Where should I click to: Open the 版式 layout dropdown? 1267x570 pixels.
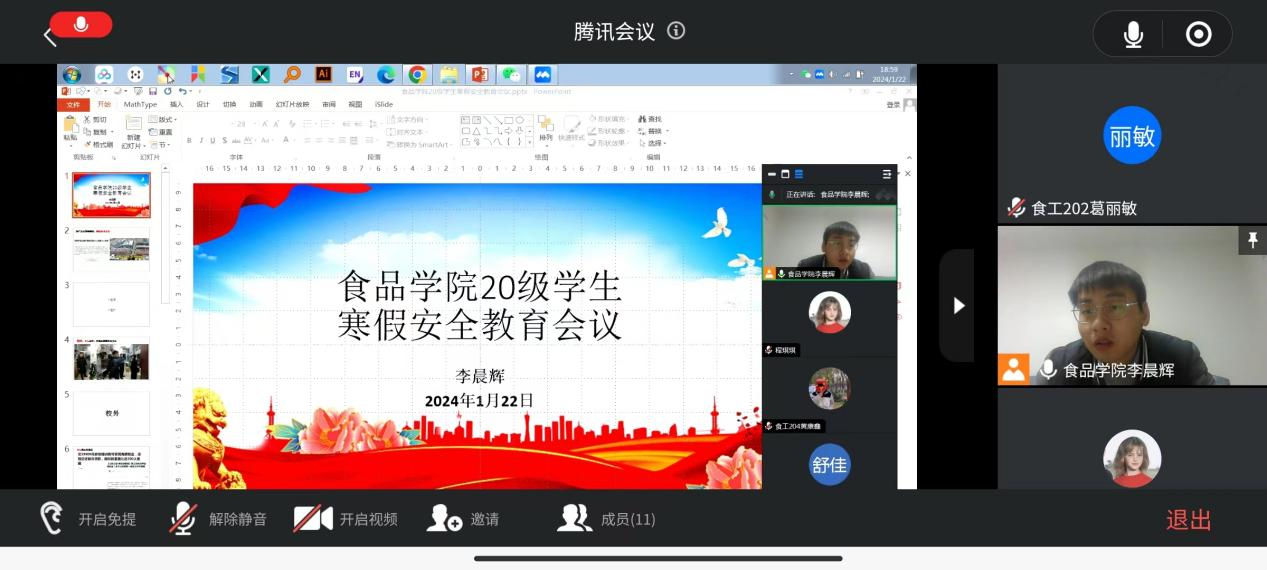point(165,120)
